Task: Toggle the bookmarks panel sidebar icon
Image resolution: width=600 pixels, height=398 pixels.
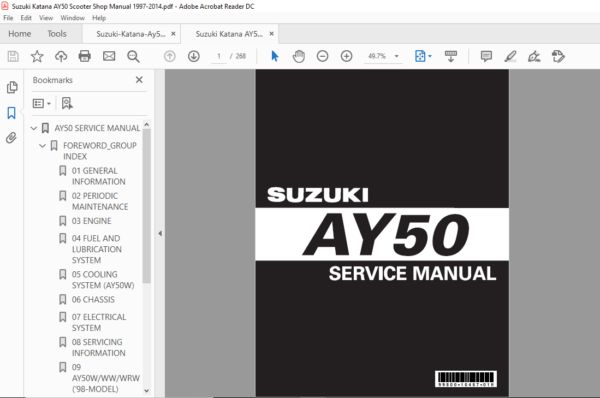Action: (x=11, y=113)
